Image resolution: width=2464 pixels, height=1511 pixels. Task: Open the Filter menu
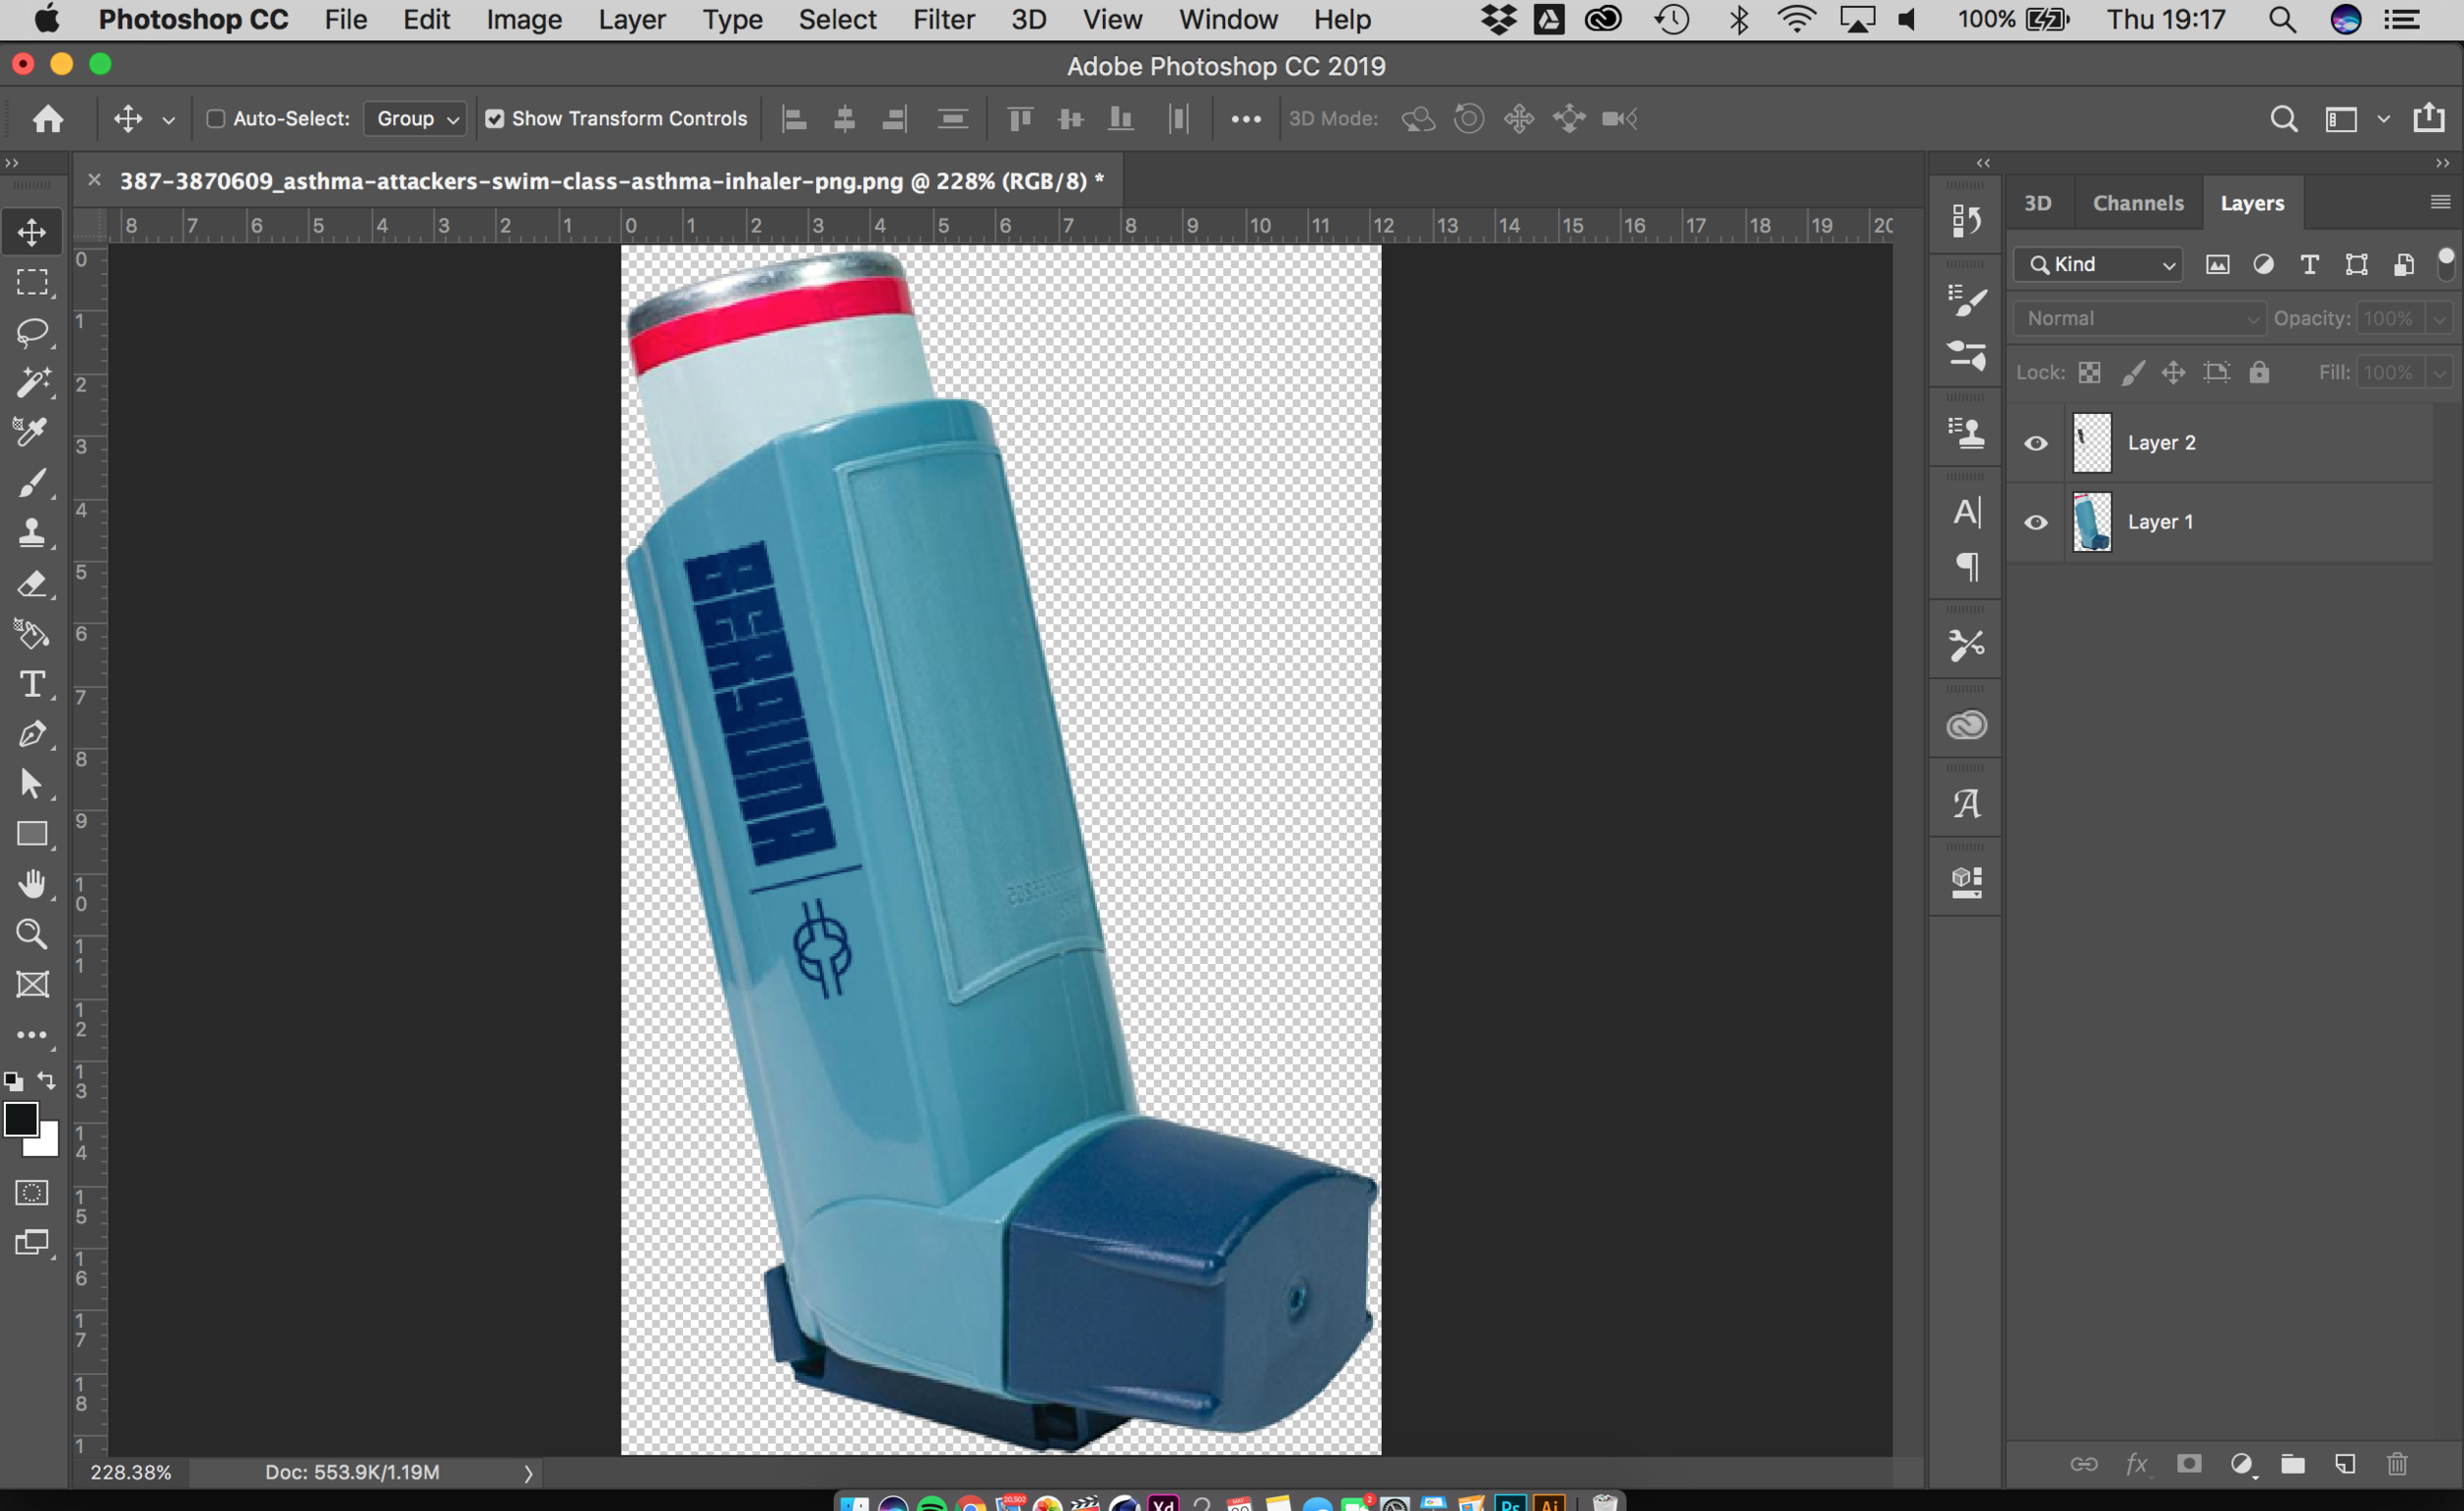coord(943,19)
